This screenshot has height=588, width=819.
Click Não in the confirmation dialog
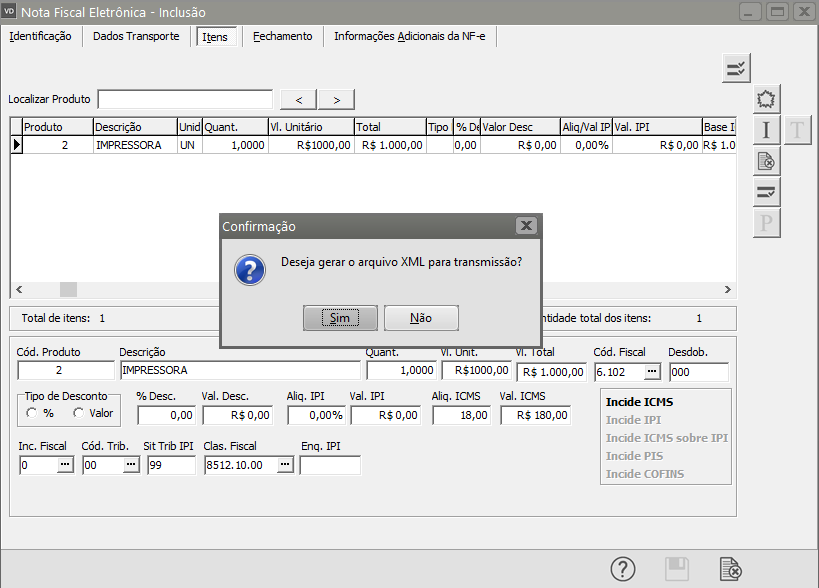click(x=421, y=318)
